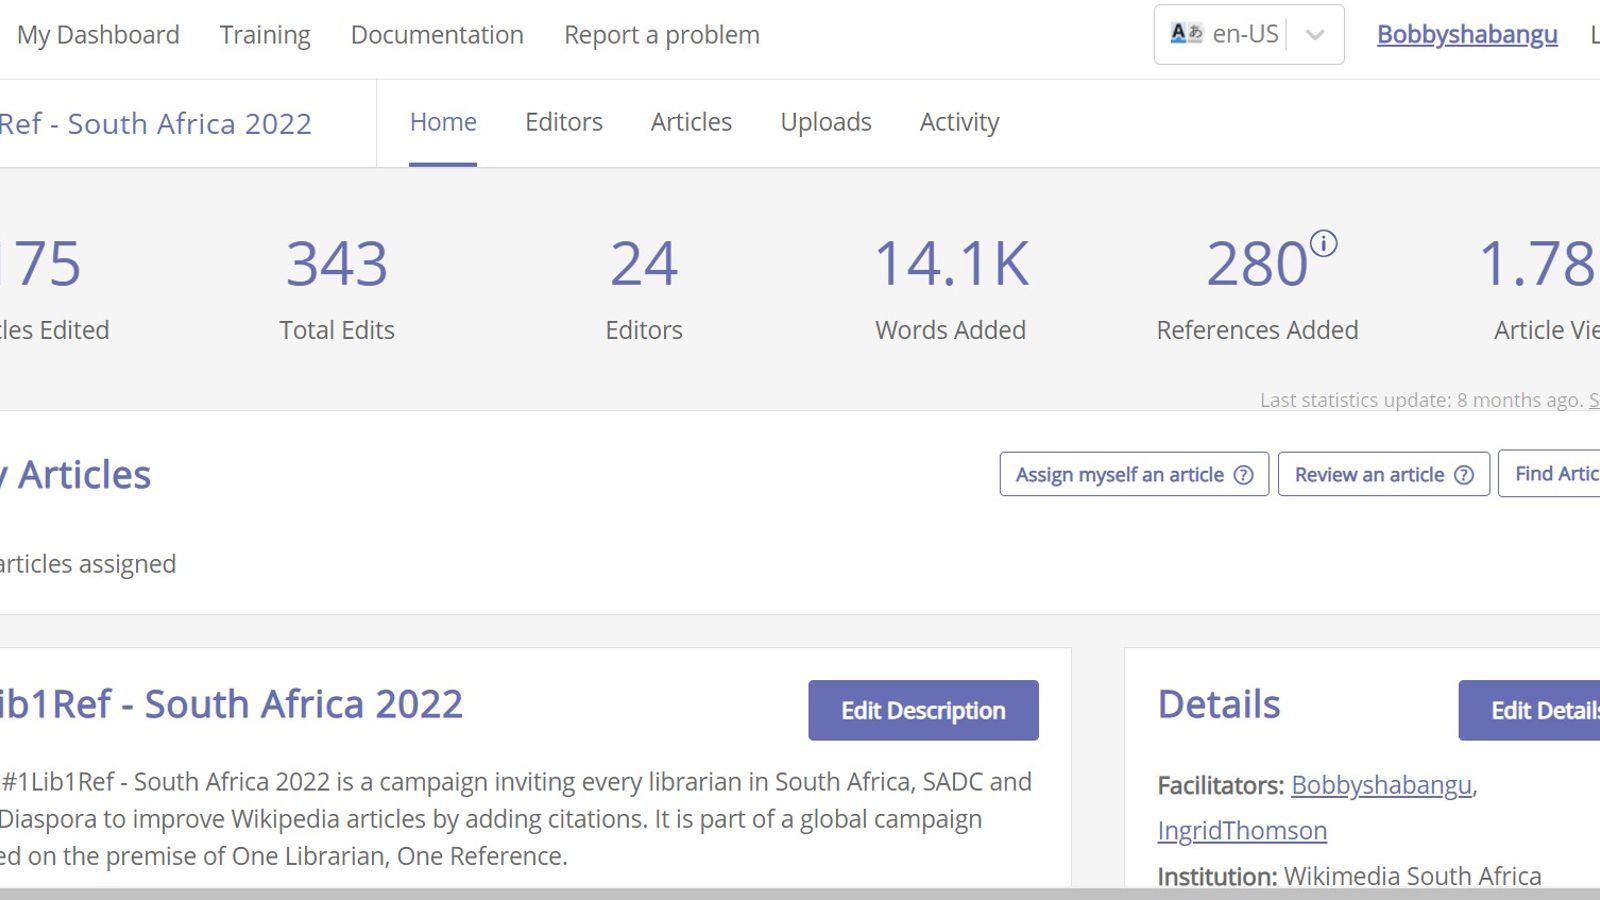The image size is (1600, 900).
Task: View the Activity tab
Action: click(x=959, y=122)
